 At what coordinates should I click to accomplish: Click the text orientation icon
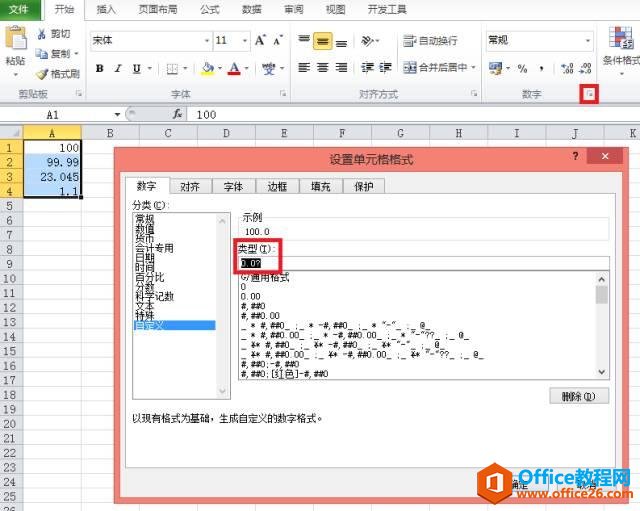[x=367, y=40]
